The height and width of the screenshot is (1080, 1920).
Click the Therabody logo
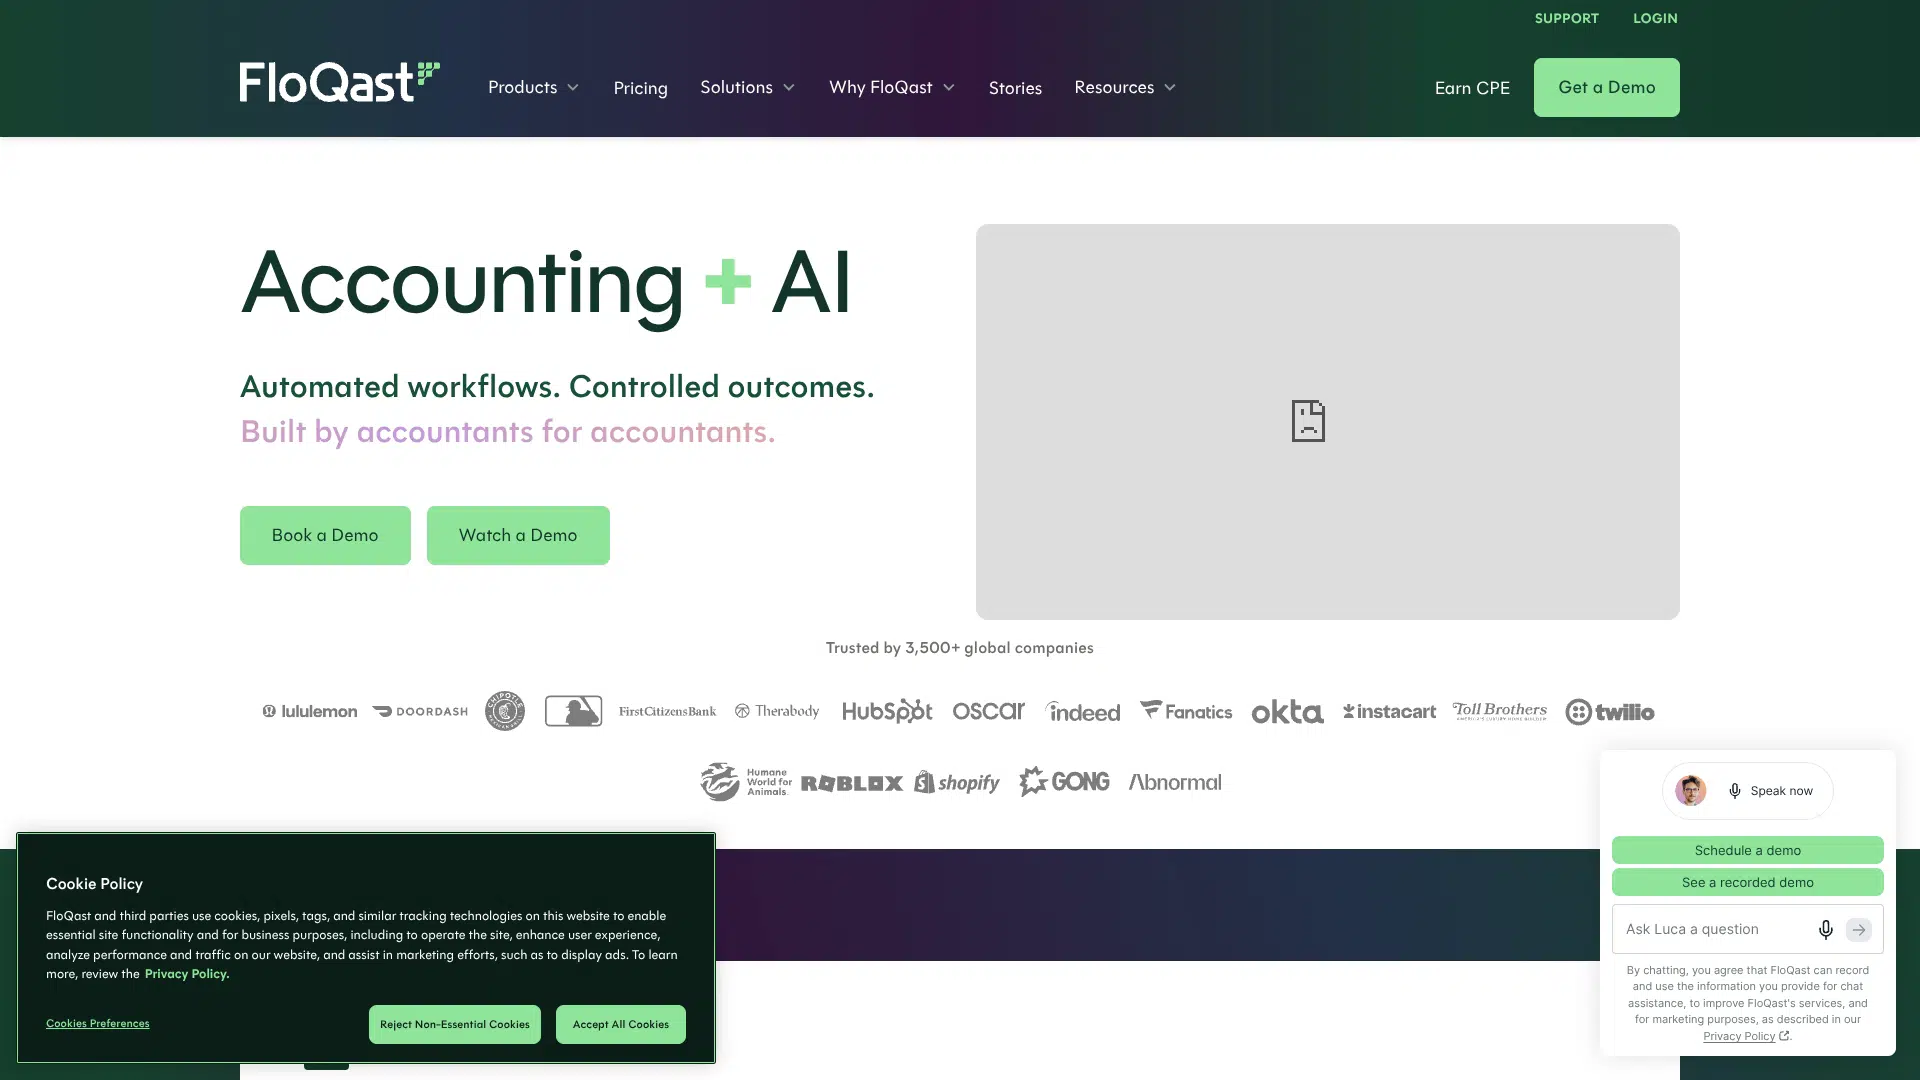pos(777,711)
